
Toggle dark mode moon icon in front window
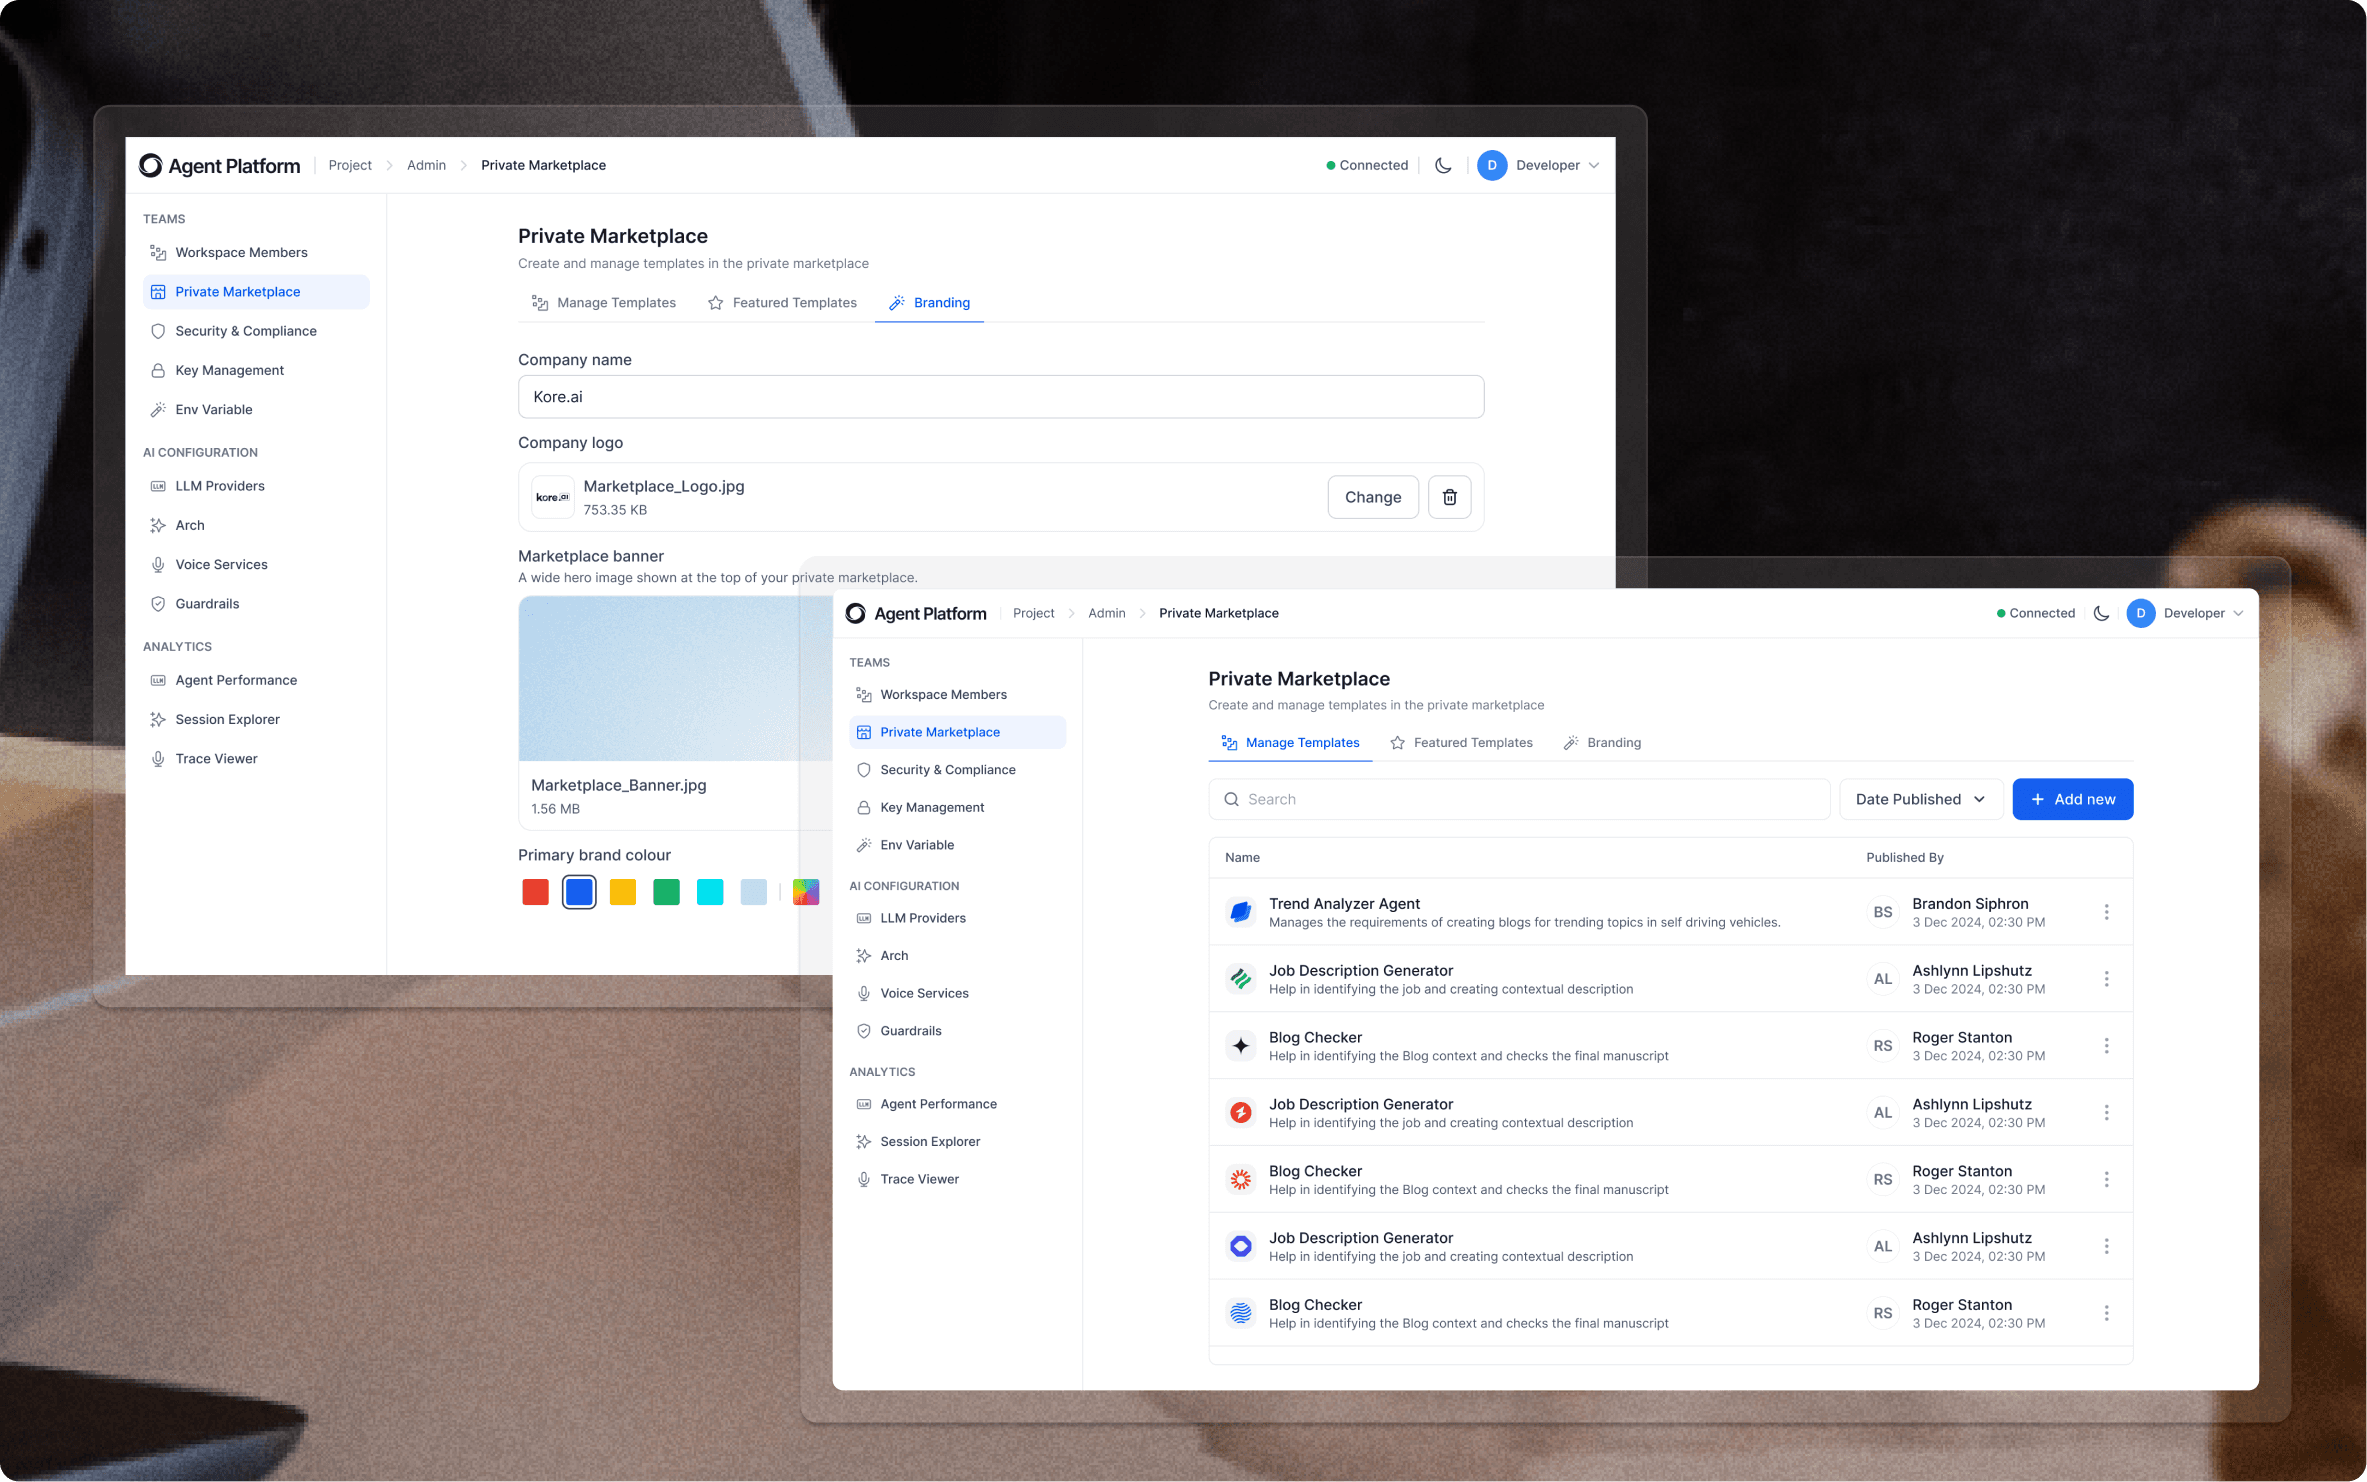click(x=2101, y=613)
